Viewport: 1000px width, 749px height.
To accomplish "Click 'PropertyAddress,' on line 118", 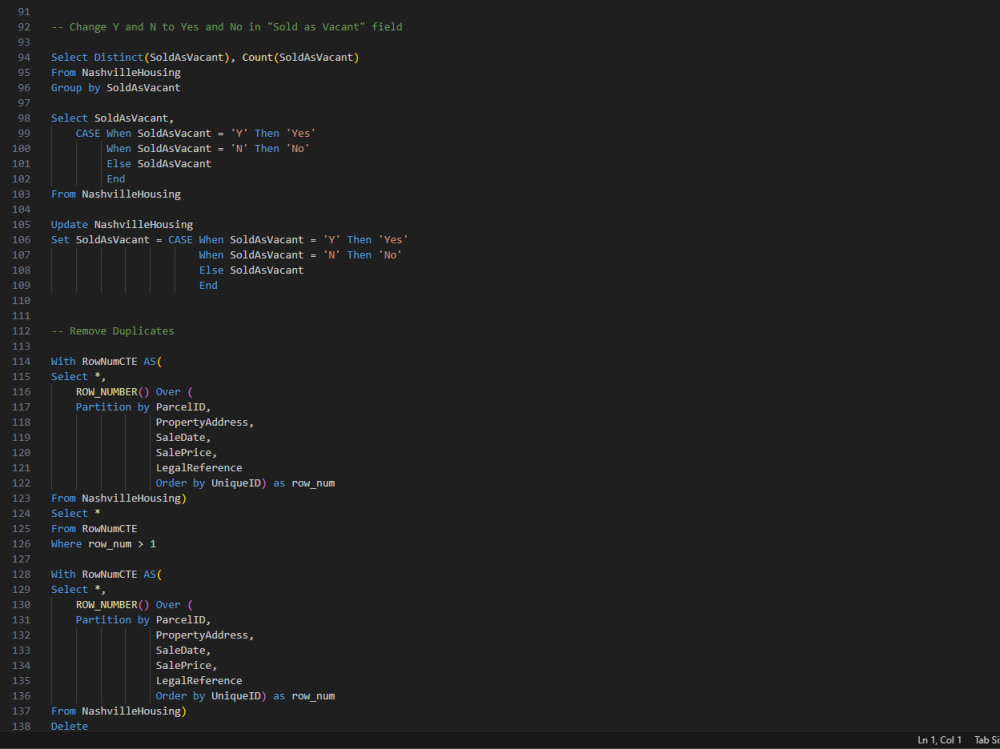I will (x=205, y=422).
